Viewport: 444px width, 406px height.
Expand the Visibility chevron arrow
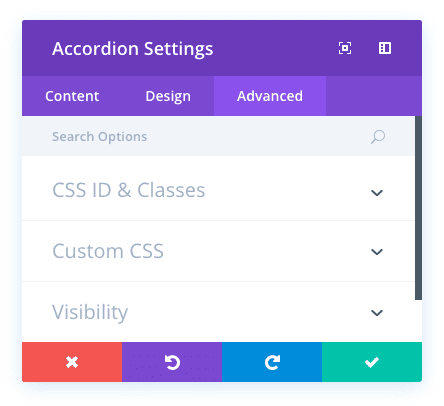coord(377,313)
